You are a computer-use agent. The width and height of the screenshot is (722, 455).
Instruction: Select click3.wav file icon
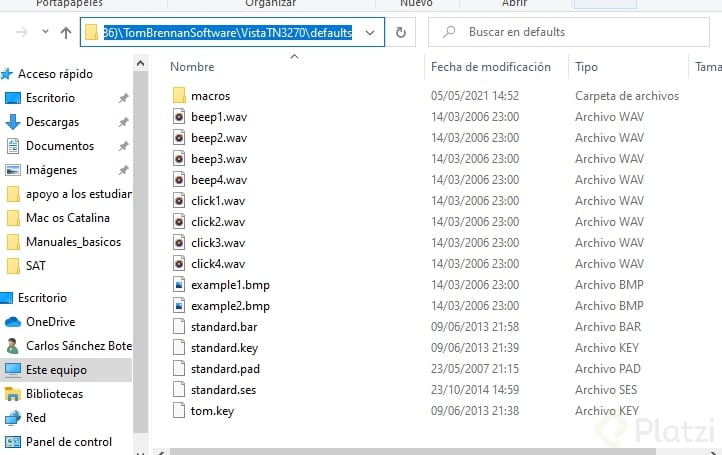click(179, 243)
